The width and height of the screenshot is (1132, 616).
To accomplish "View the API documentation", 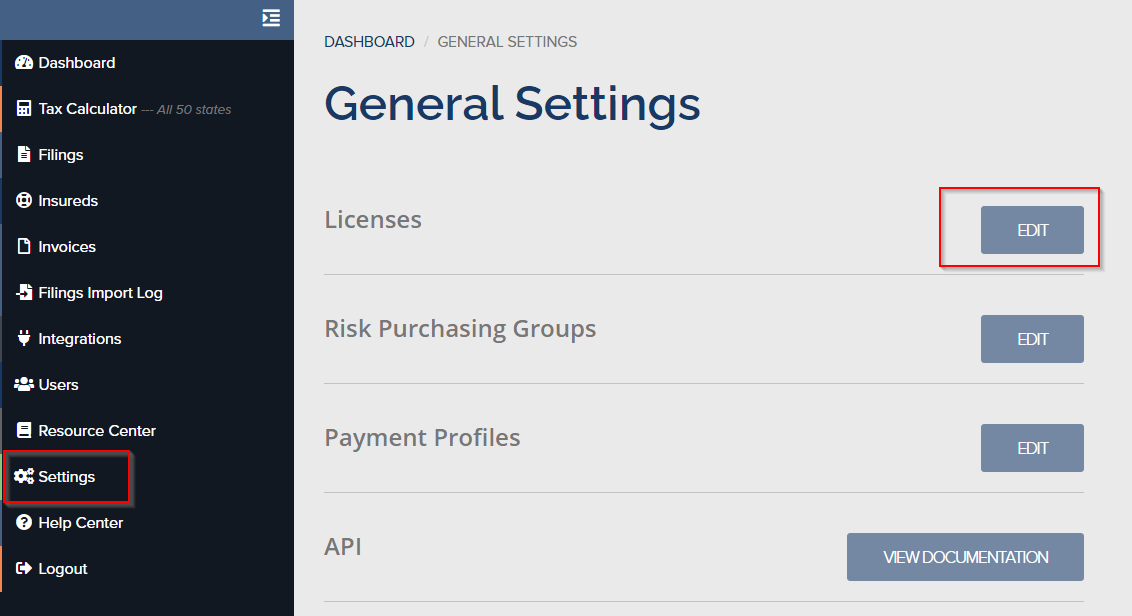I will pos(965,556).
